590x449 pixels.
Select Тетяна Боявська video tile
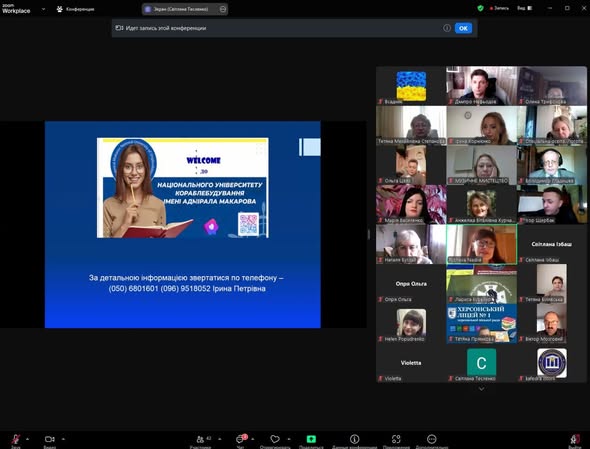pyautogui.click(x=552, y=284)
